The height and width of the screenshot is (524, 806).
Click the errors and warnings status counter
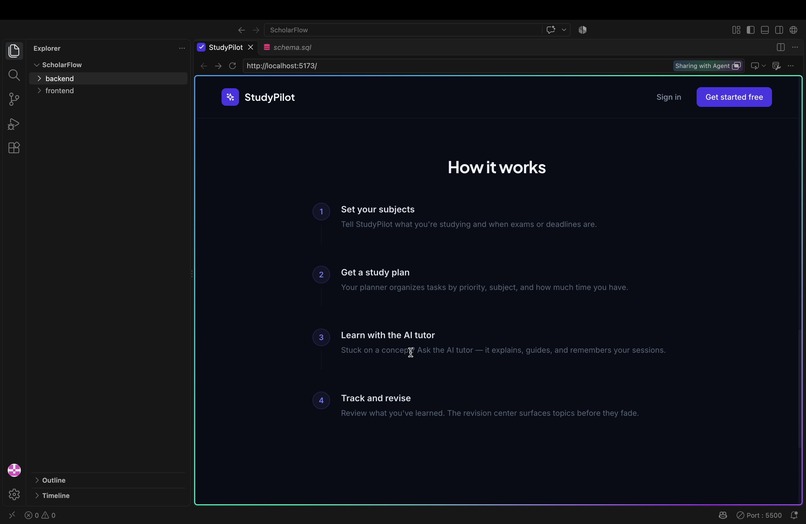pyautogui.click(x=40, y=515)
